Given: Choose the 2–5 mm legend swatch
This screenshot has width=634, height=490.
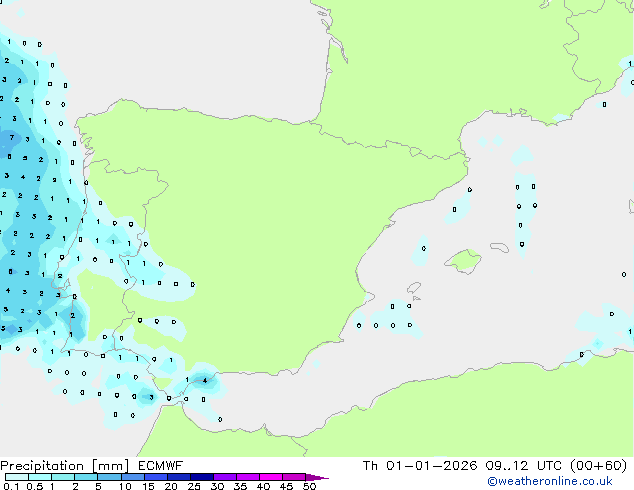Looking at the screenshot, I should 86,477.
